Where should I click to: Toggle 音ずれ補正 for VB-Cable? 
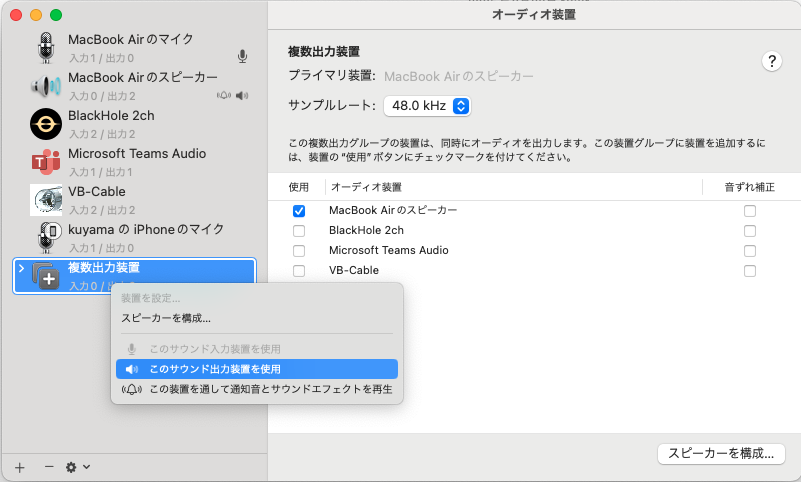click(750, 271)
